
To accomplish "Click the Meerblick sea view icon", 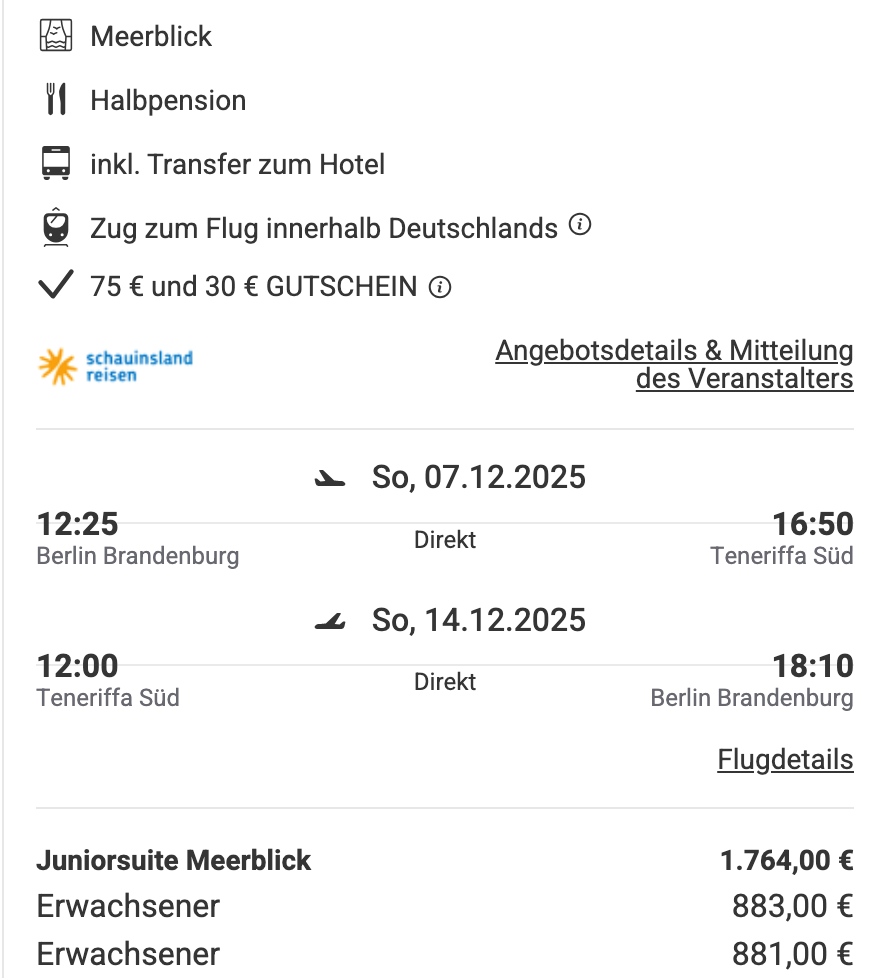I will click(56, 36).
